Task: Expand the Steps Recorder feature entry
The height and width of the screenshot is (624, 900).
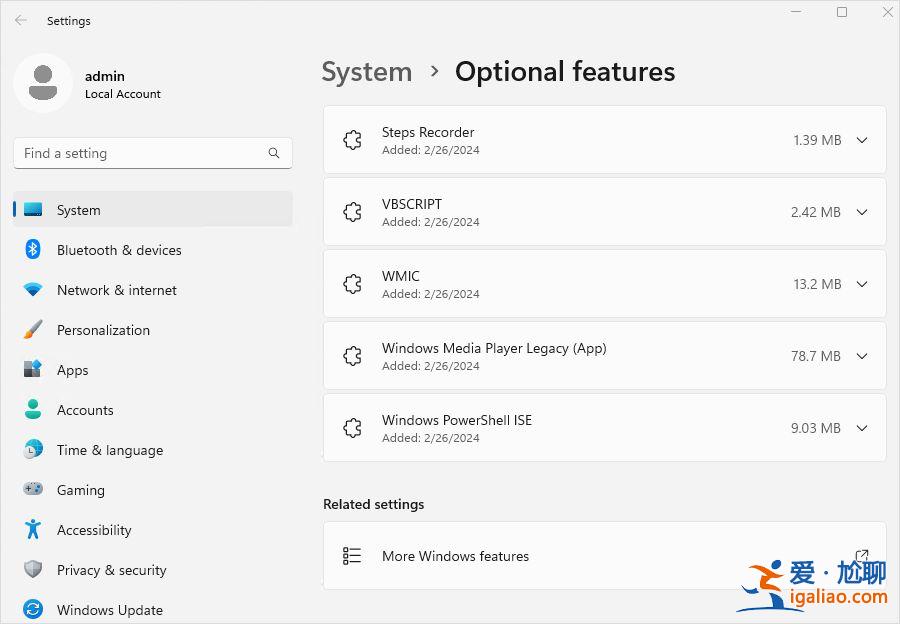Action: pyautogui.click(x=862, y=140)
